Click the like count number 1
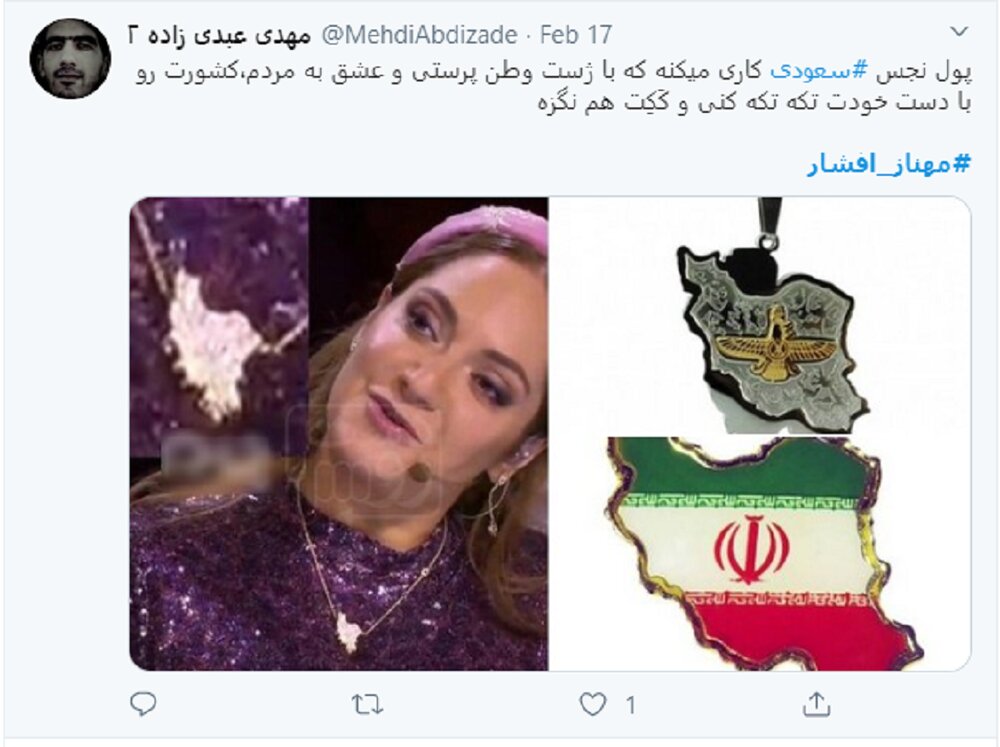Screen dimensions: 1000x747 [x=630, y=706]
